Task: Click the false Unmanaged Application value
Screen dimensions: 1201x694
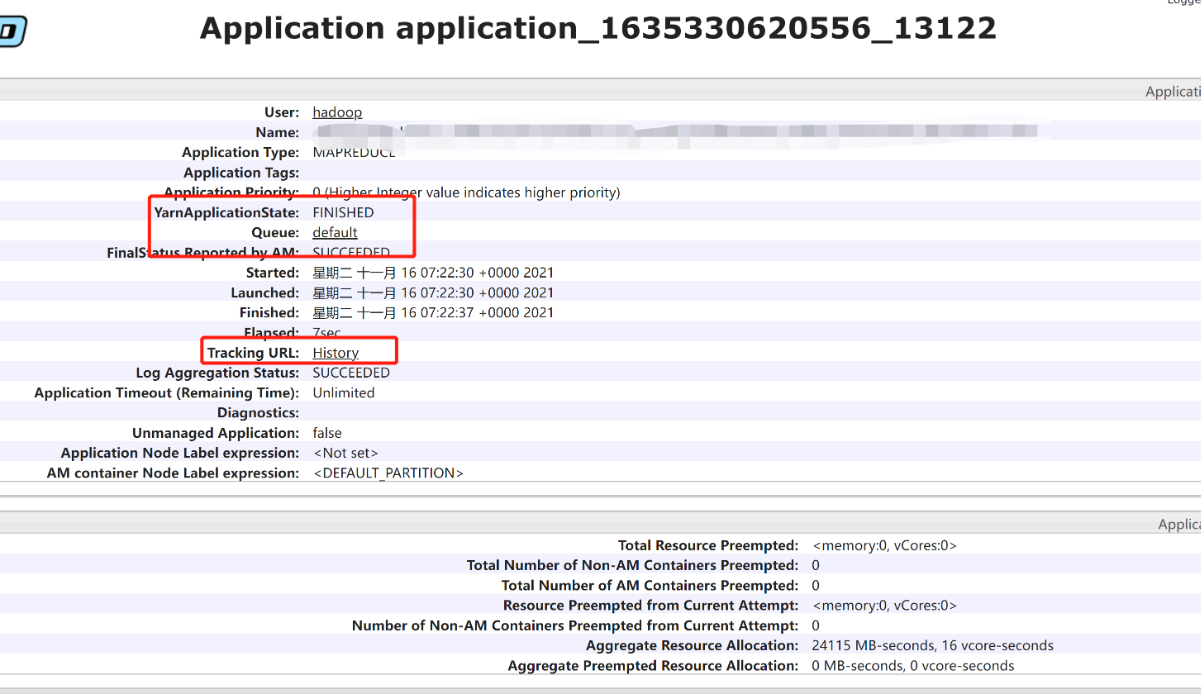Action: (x=327, y=433)
